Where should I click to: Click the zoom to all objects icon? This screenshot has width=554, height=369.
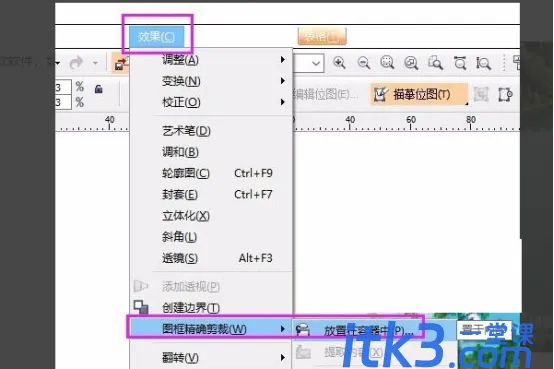pyautogui.click(x=411, y=63)
